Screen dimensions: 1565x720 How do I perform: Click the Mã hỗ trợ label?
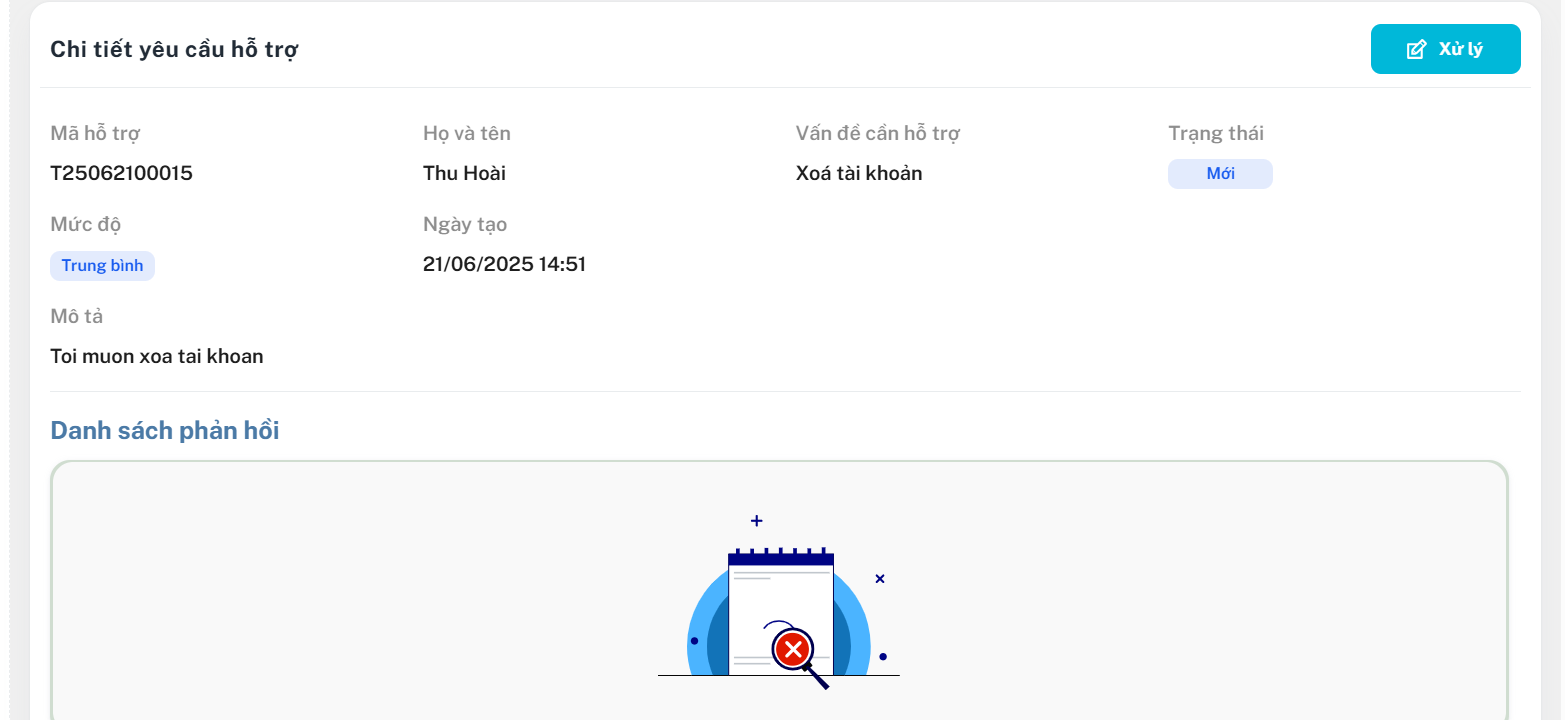(x=95, y=133)
